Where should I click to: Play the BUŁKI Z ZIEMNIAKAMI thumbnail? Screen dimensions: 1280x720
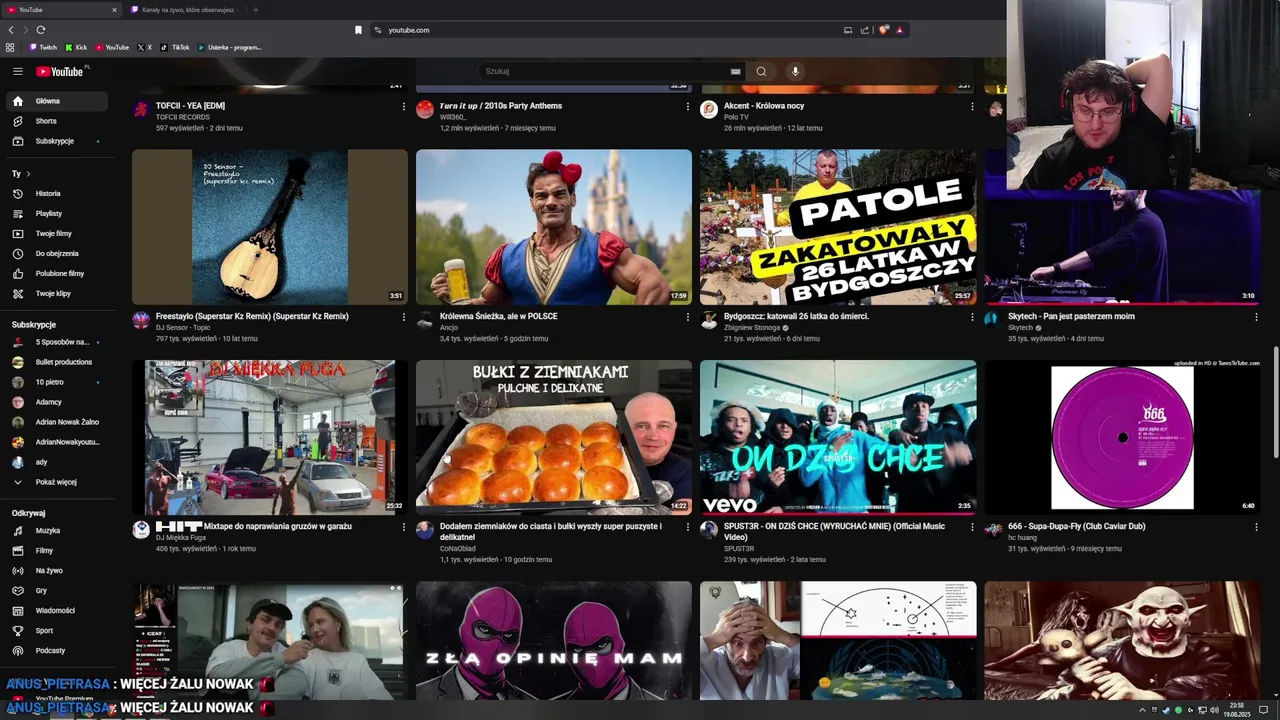[x=554, y=437]
